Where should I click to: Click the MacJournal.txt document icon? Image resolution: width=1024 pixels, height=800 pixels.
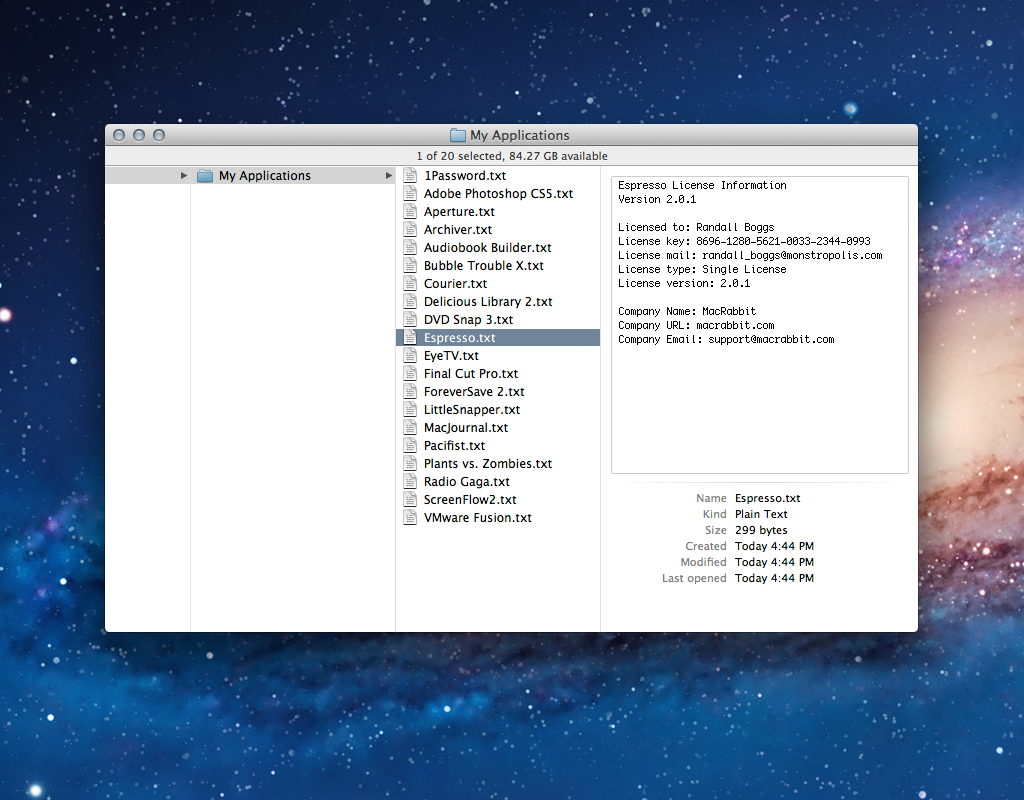click(x=410, y=427)
